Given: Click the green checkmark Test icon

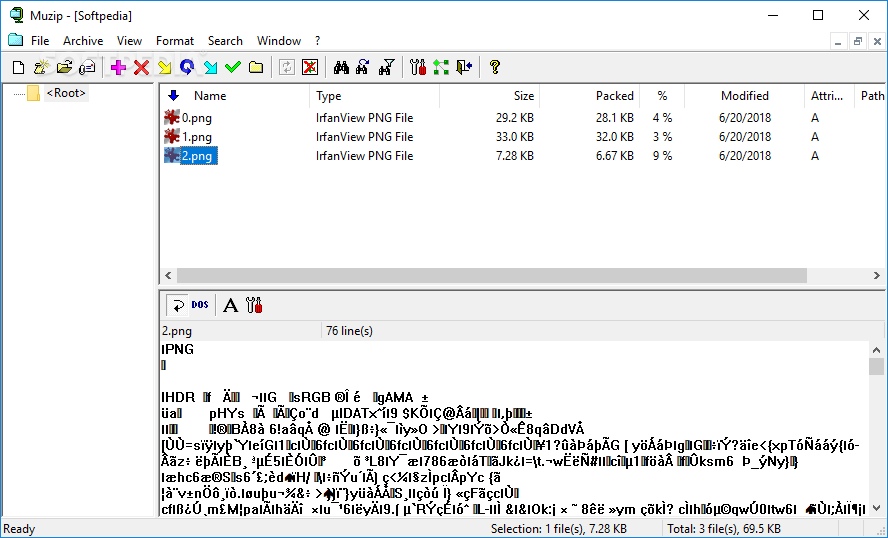Looking at the screenshot, I should click(x=233, y=67).
